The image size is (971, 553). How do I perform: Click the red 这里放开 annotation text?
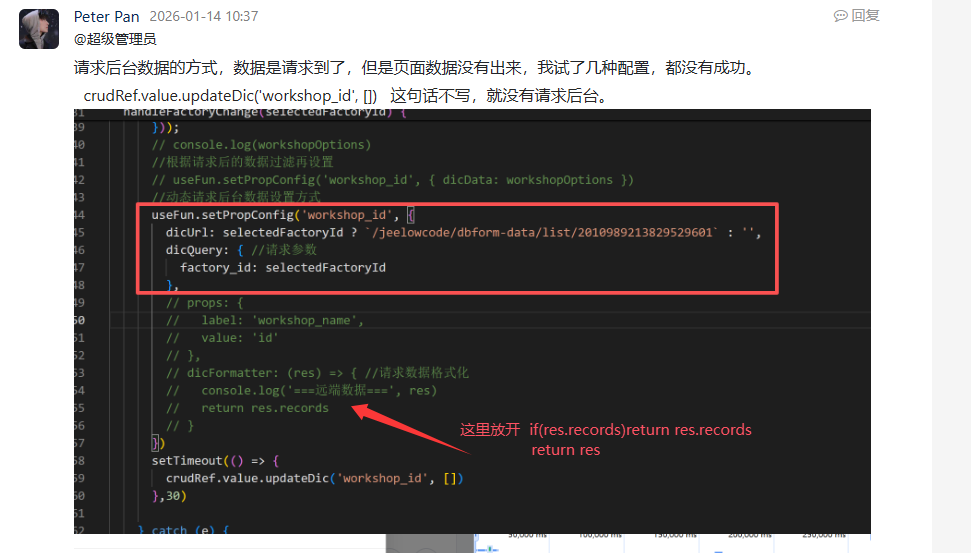click(x=489, y=430)
